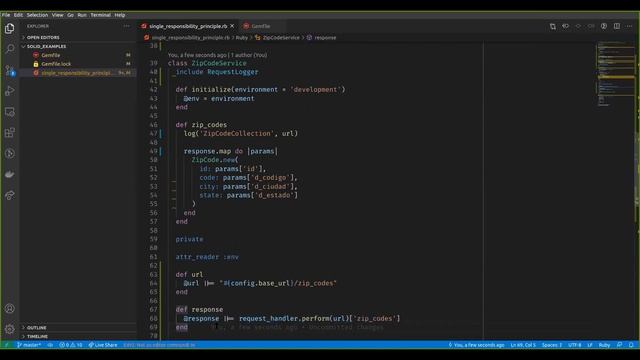640x360 pixels.
Task: Open the Accounts menu icon
Action: click(x=9, y=309)
